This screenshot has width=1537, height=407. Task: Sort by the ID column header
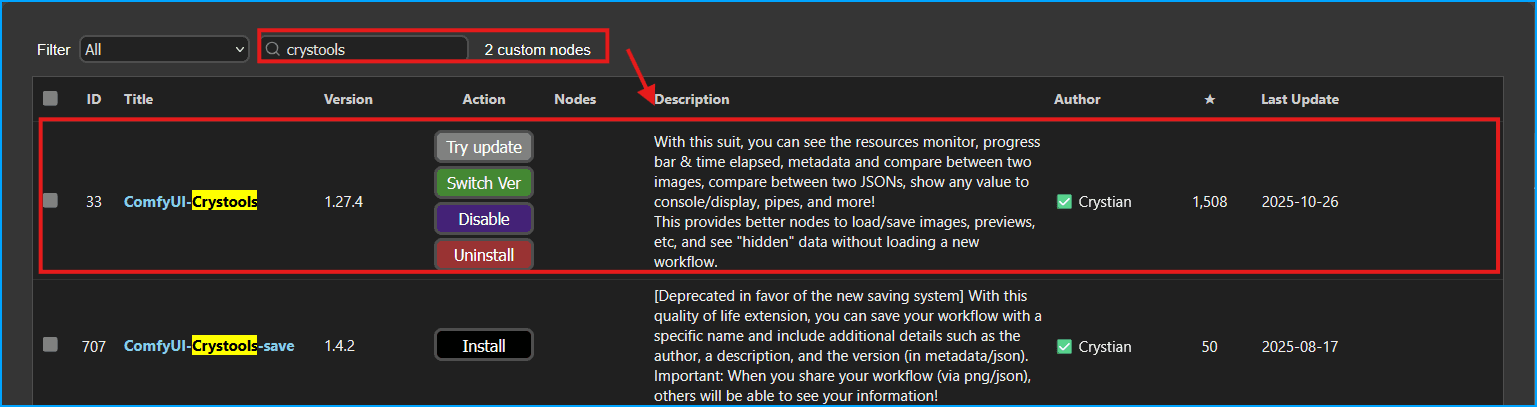(94, 99)
